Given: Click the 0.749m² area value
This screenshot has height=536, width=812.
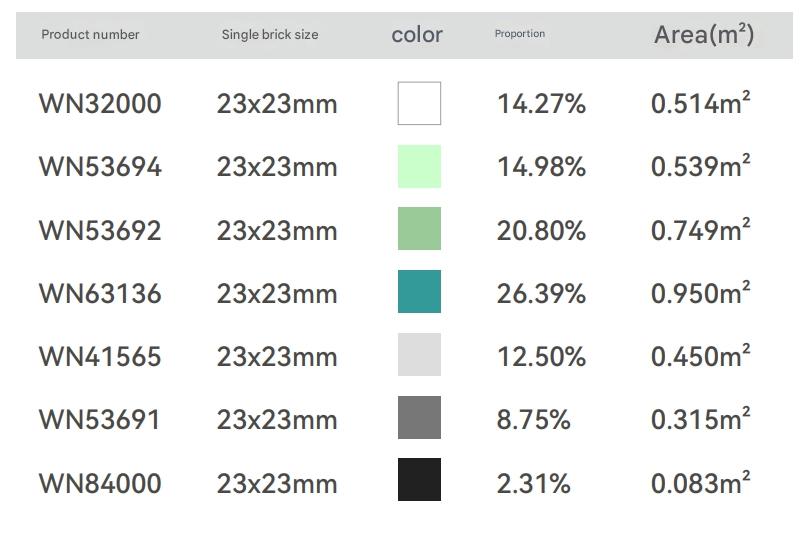Looking at the screenshot, I should click(x=700, y=229).
